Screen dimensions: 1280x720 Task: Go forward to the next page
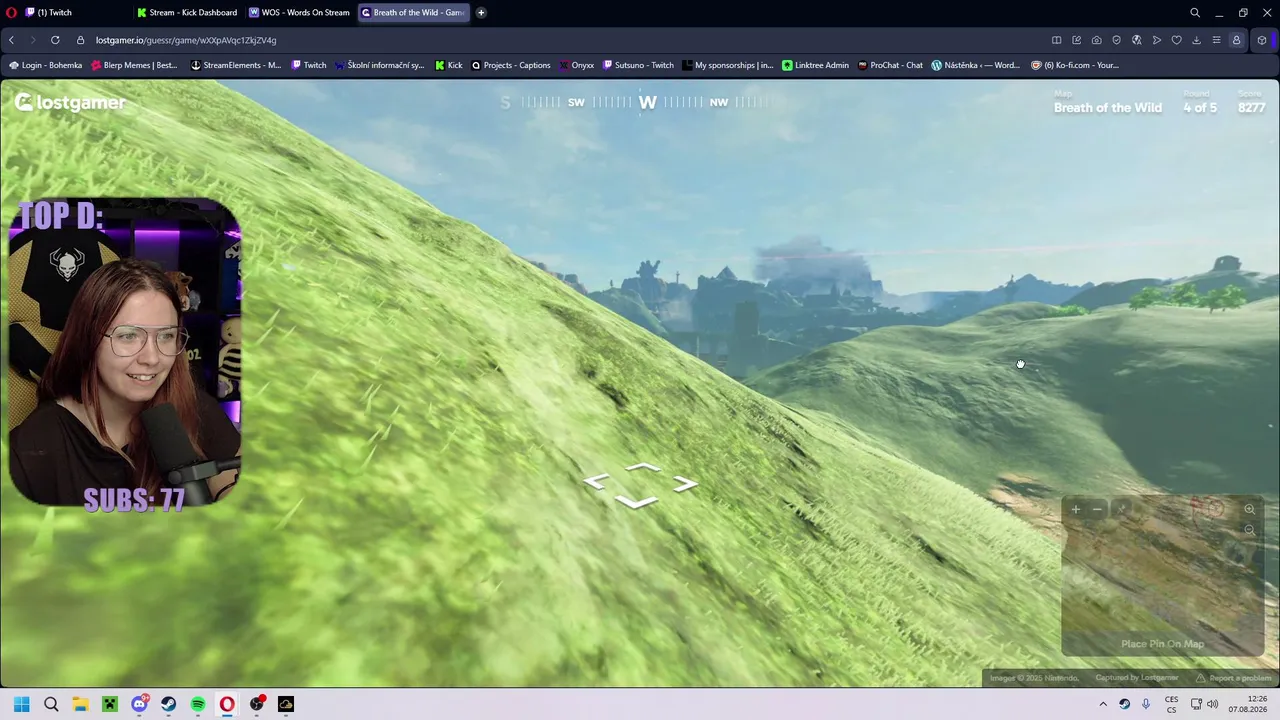click(32, 40)
